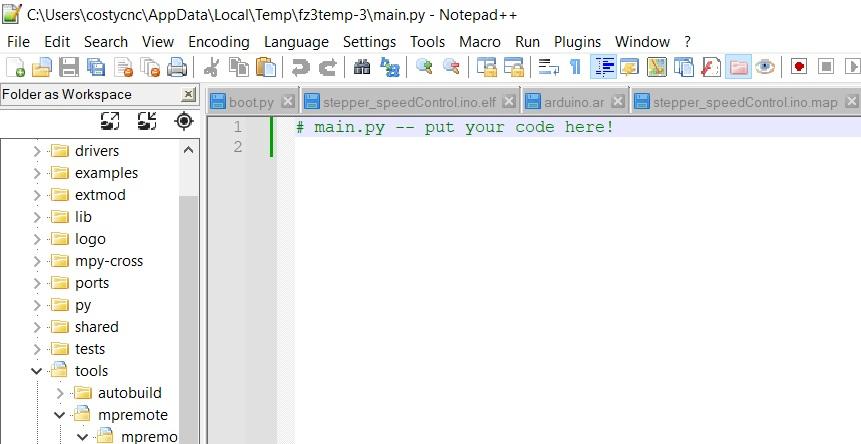Image resolution: width=861 pixels, height=444 pixels.
Task: Click Collapse all folders icon in workspace panel
Action: 147,121
